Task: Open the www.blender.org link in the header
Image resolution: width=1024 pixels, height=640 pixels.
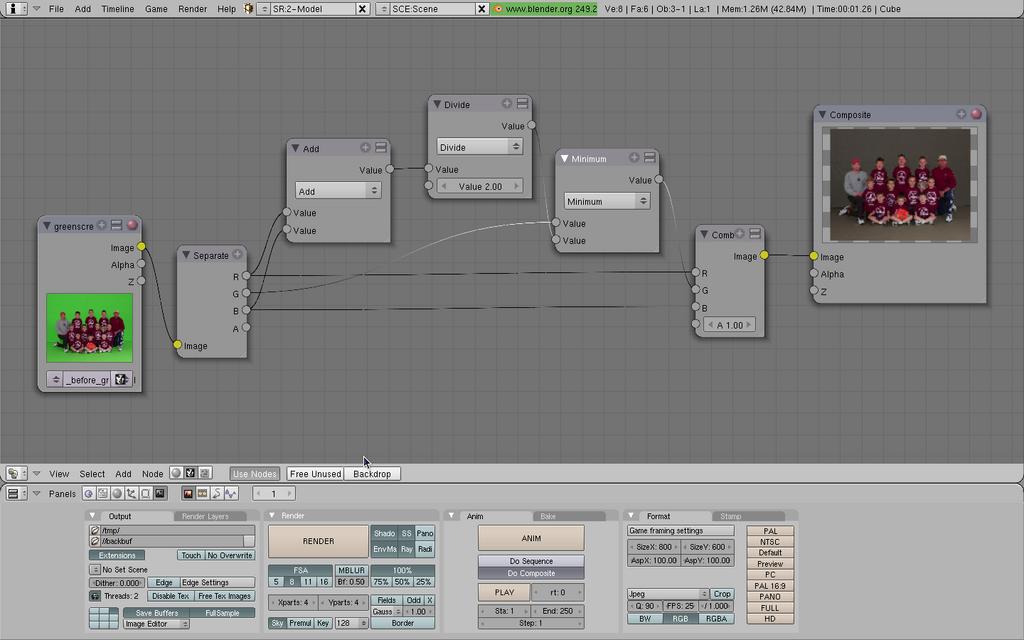Action: point(544,9)
